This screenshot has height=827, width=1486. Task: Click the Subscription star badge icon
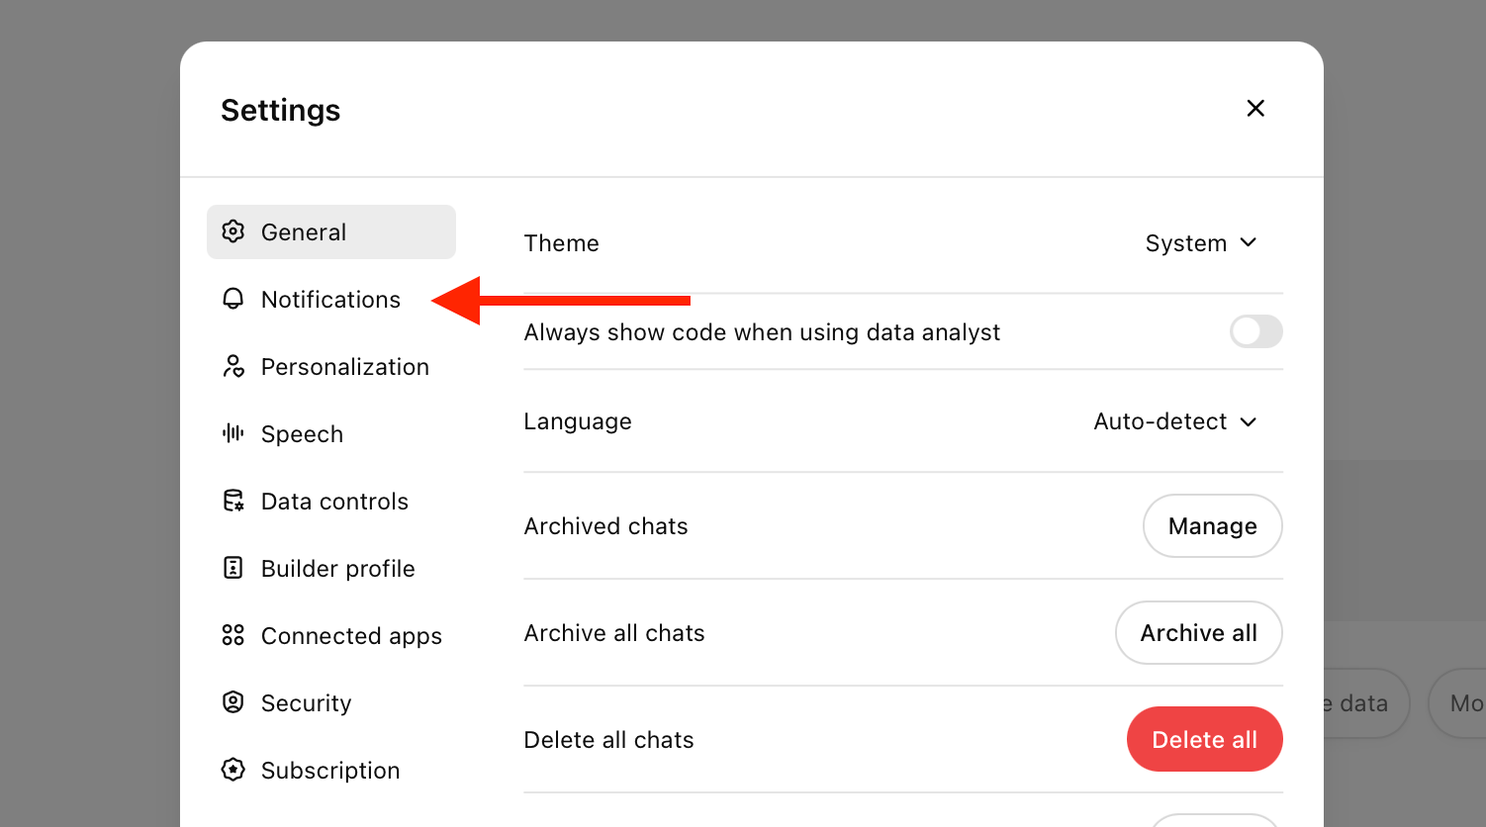click(233, 769)
